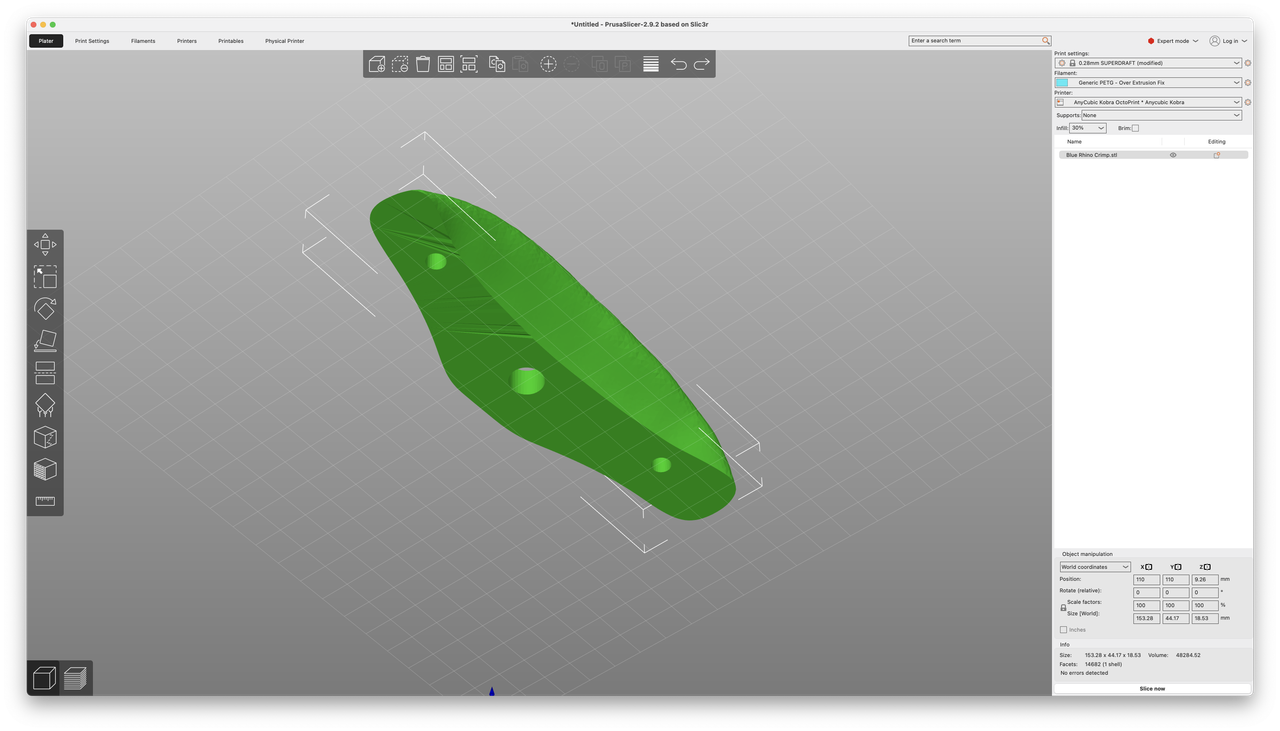Click the filament cyan color swatch
1280x731 pixels.
(x=1062, y=83)
